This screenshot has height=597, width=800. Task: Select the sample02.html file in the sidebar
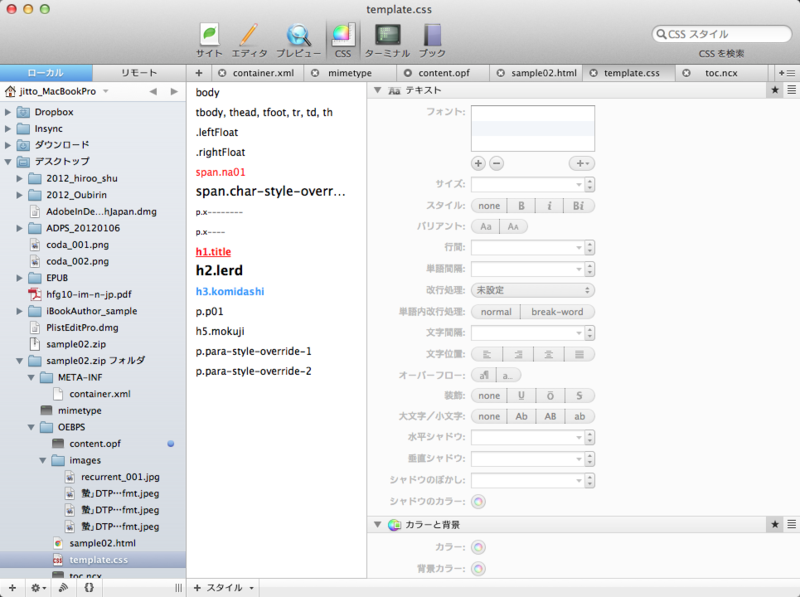tap(103, 543)
